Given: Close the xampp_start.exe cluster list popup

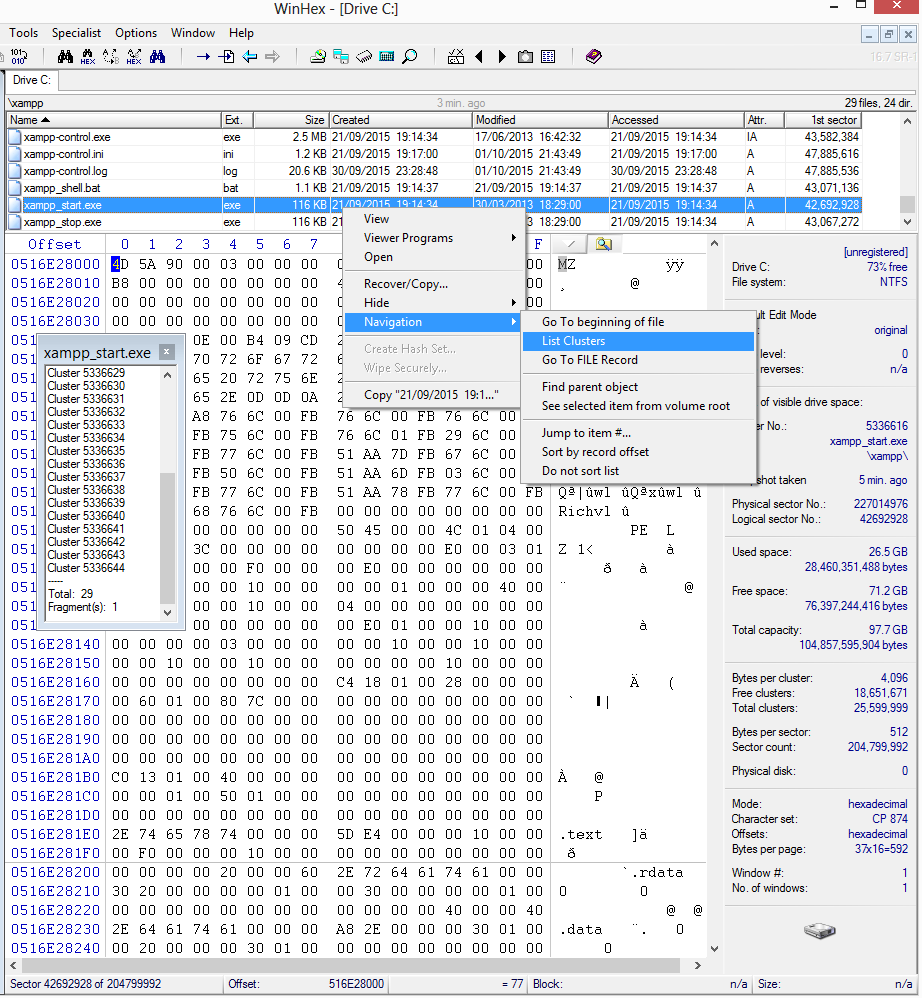Looking at the screenshot, I should coord(167,352).
